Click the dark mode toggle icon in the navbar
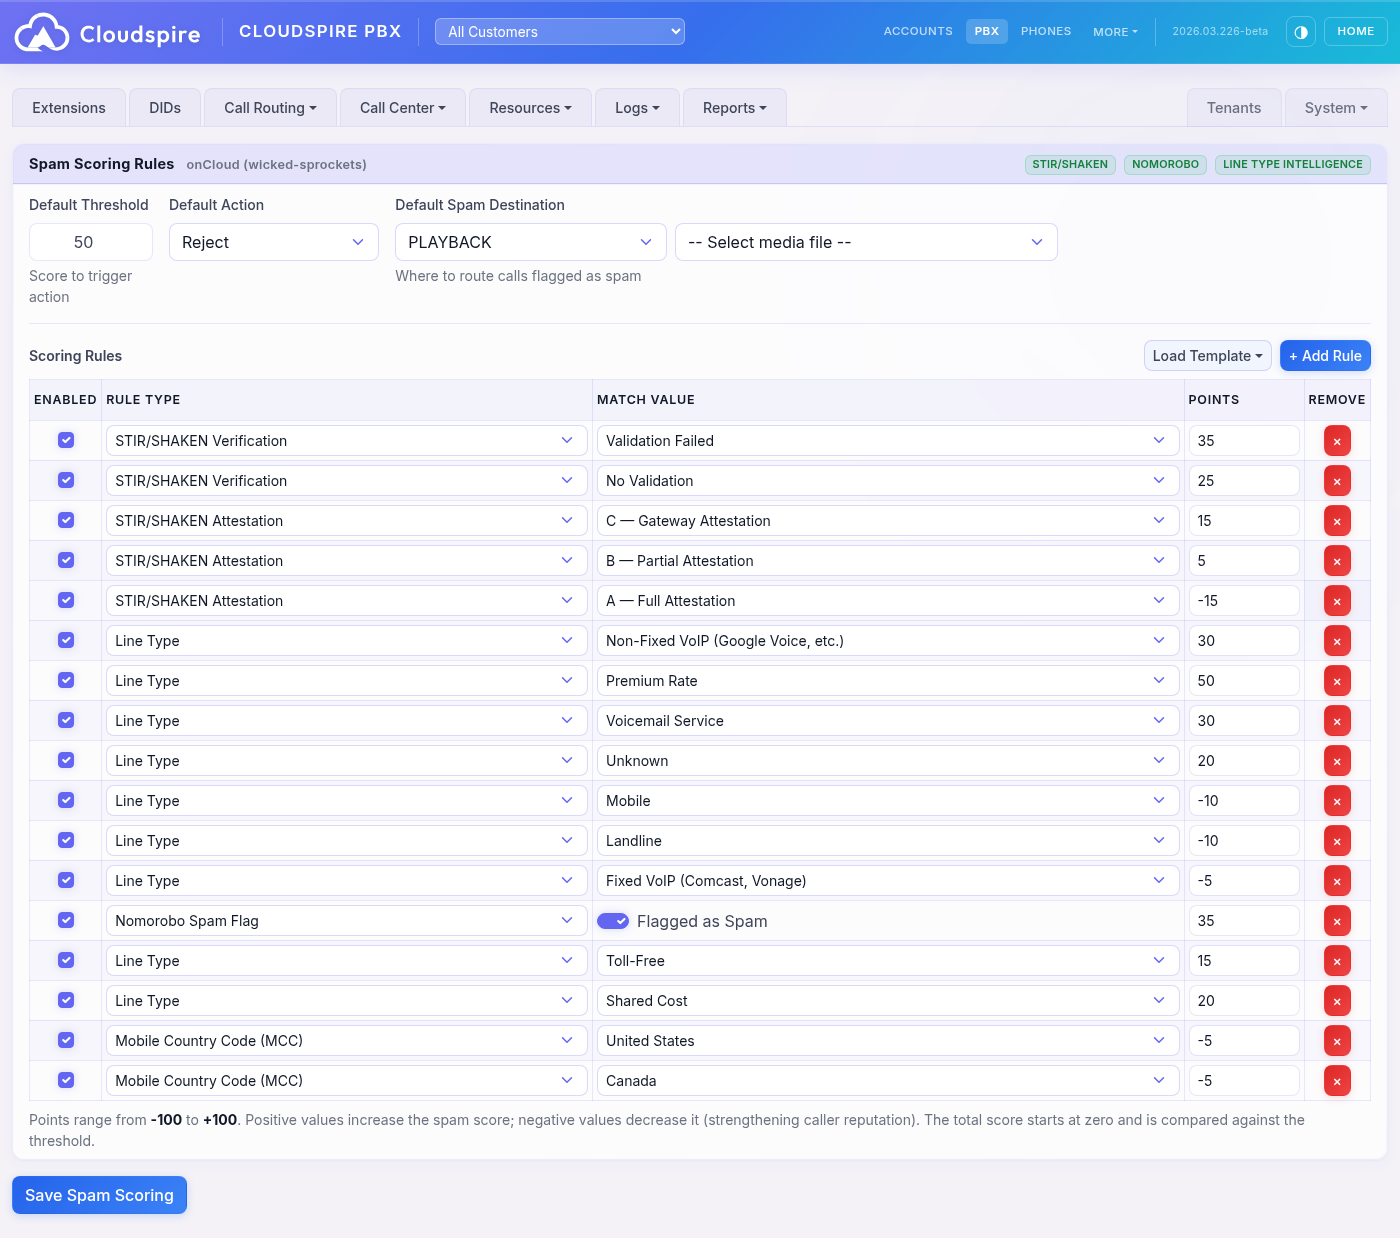Screen dimensions: 1400x1238 1300,31
